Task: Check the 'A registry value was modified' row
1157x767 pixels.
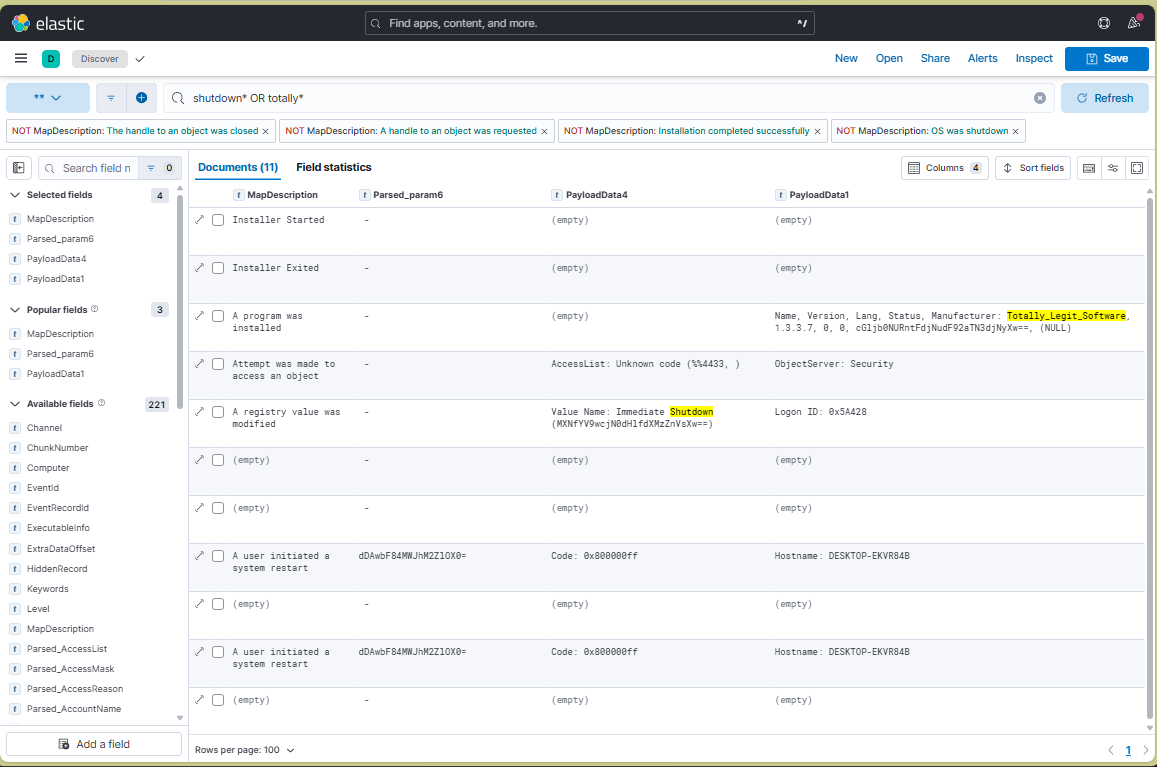Action: pos(218,412)
